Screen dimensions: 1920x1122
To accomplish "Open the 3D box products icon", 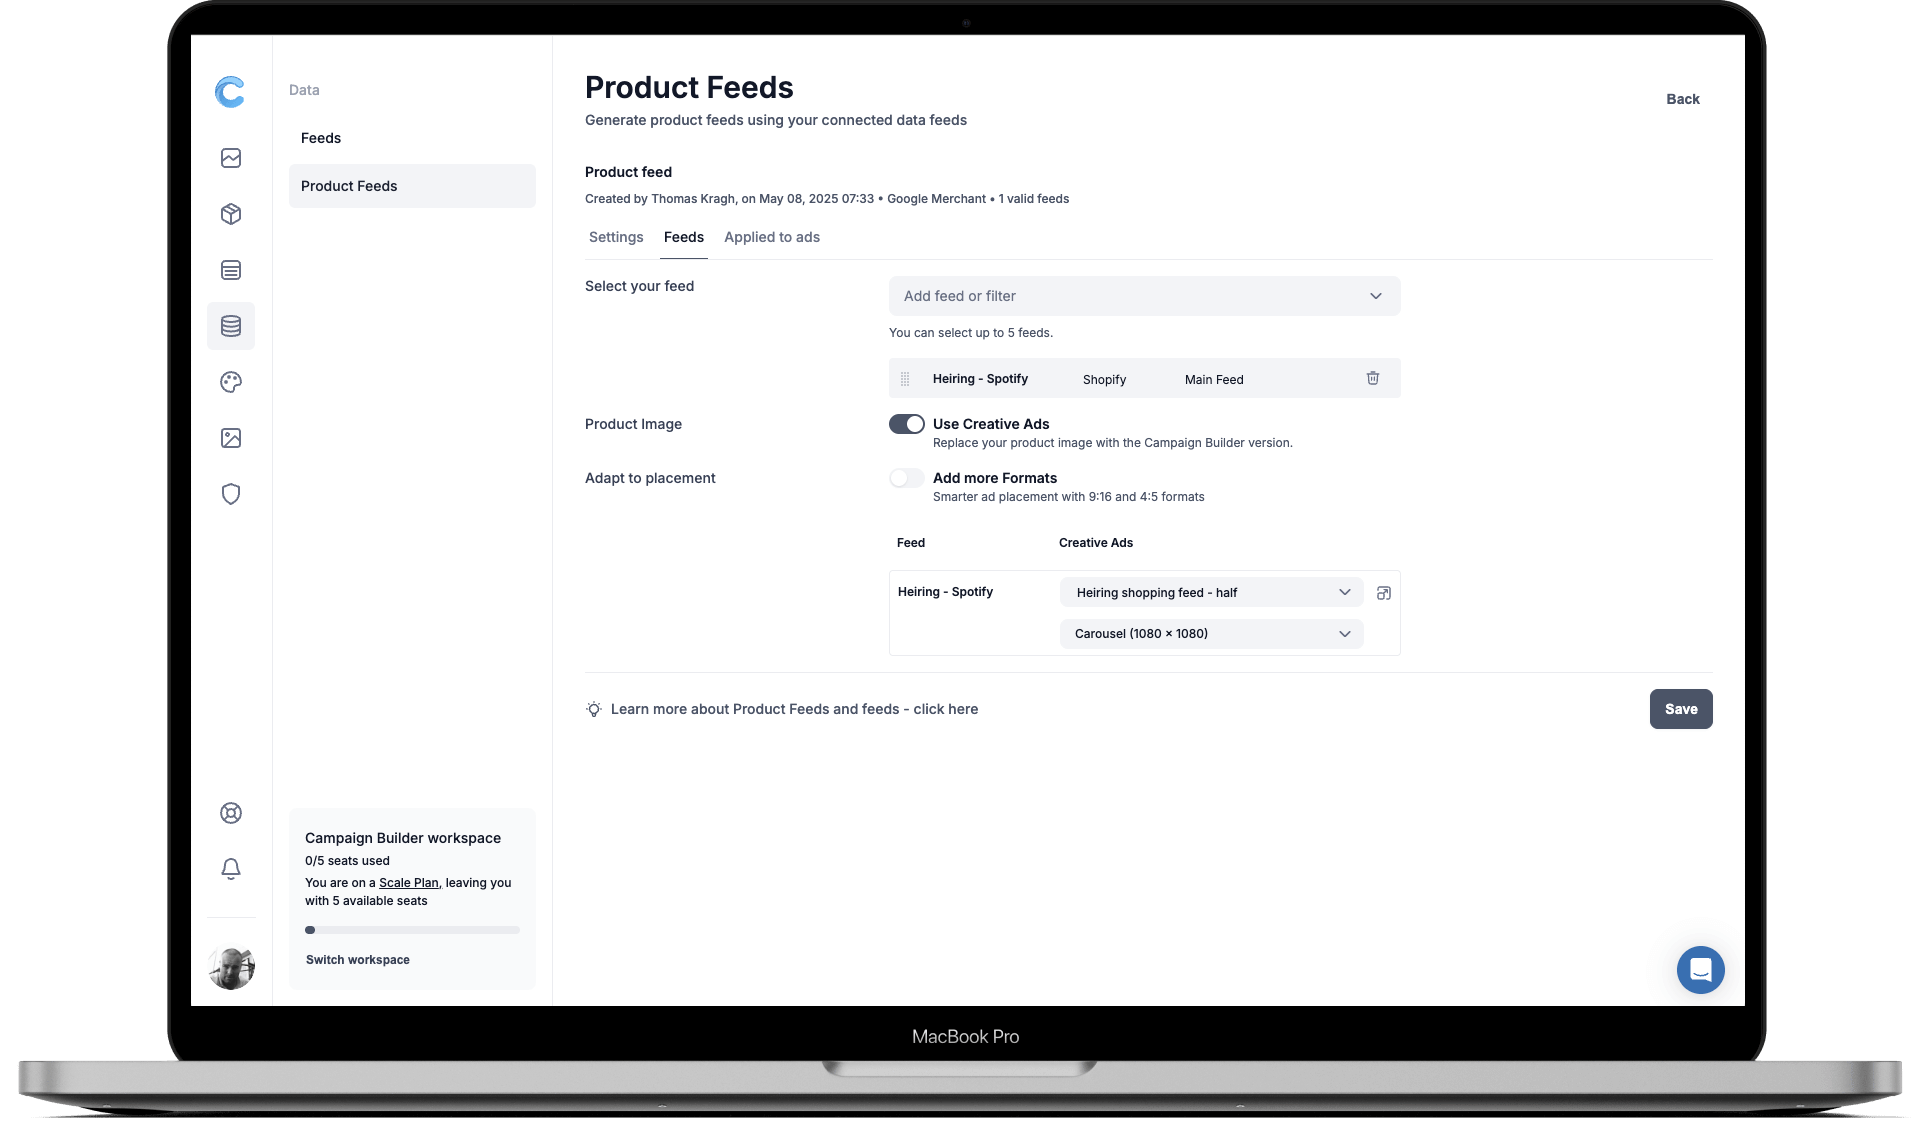I will 231,214.
